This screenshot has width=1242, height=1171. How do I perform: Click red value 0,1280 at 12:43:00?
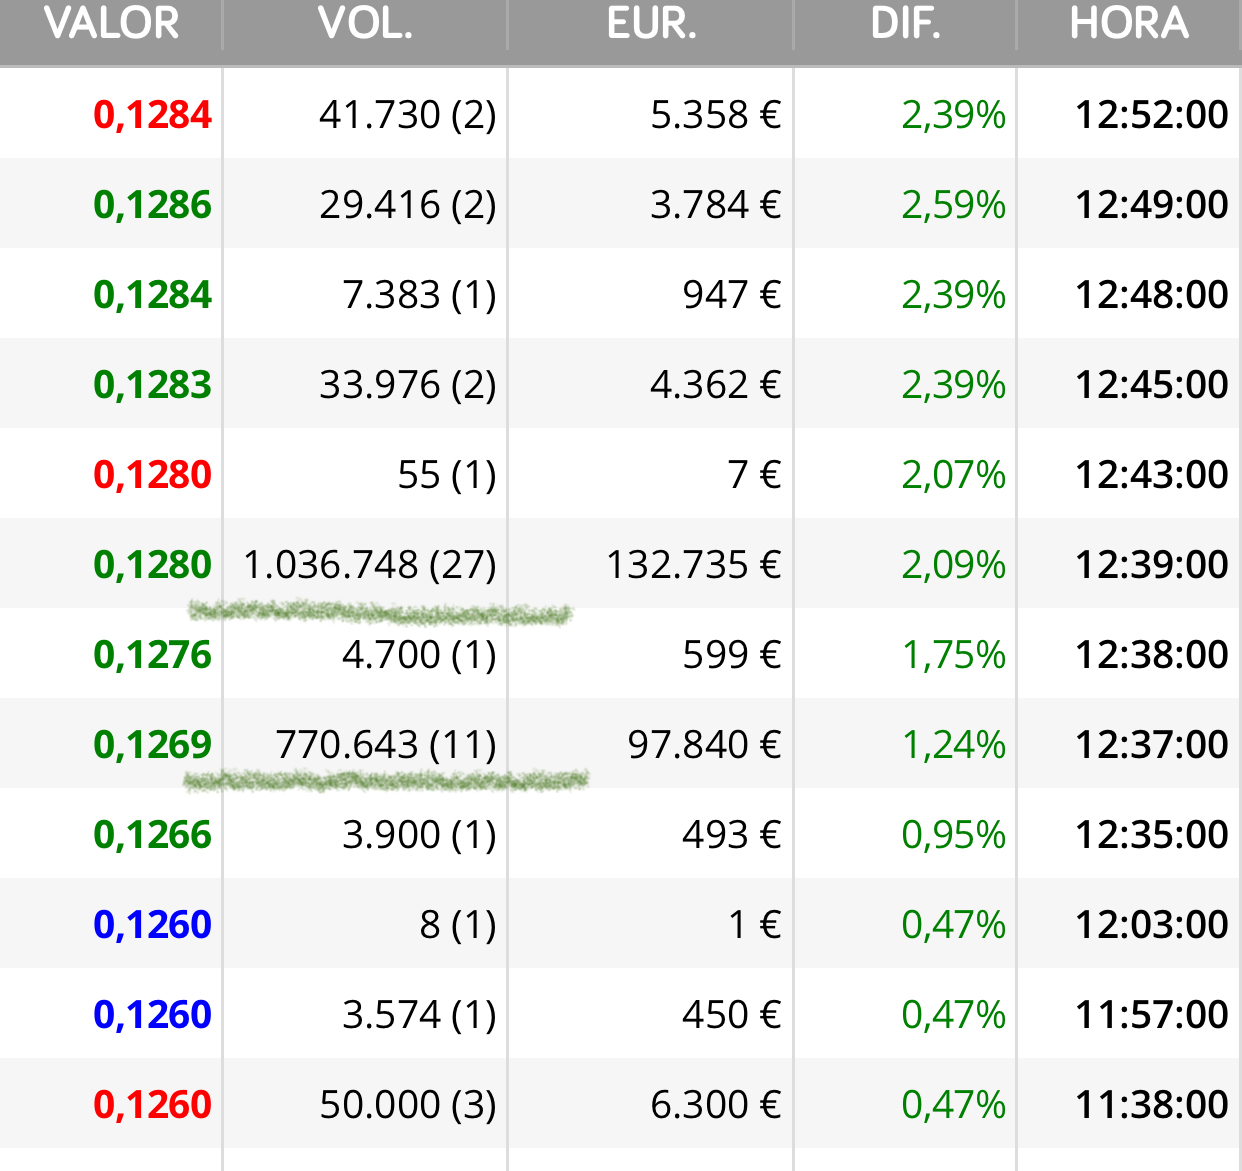152,475
